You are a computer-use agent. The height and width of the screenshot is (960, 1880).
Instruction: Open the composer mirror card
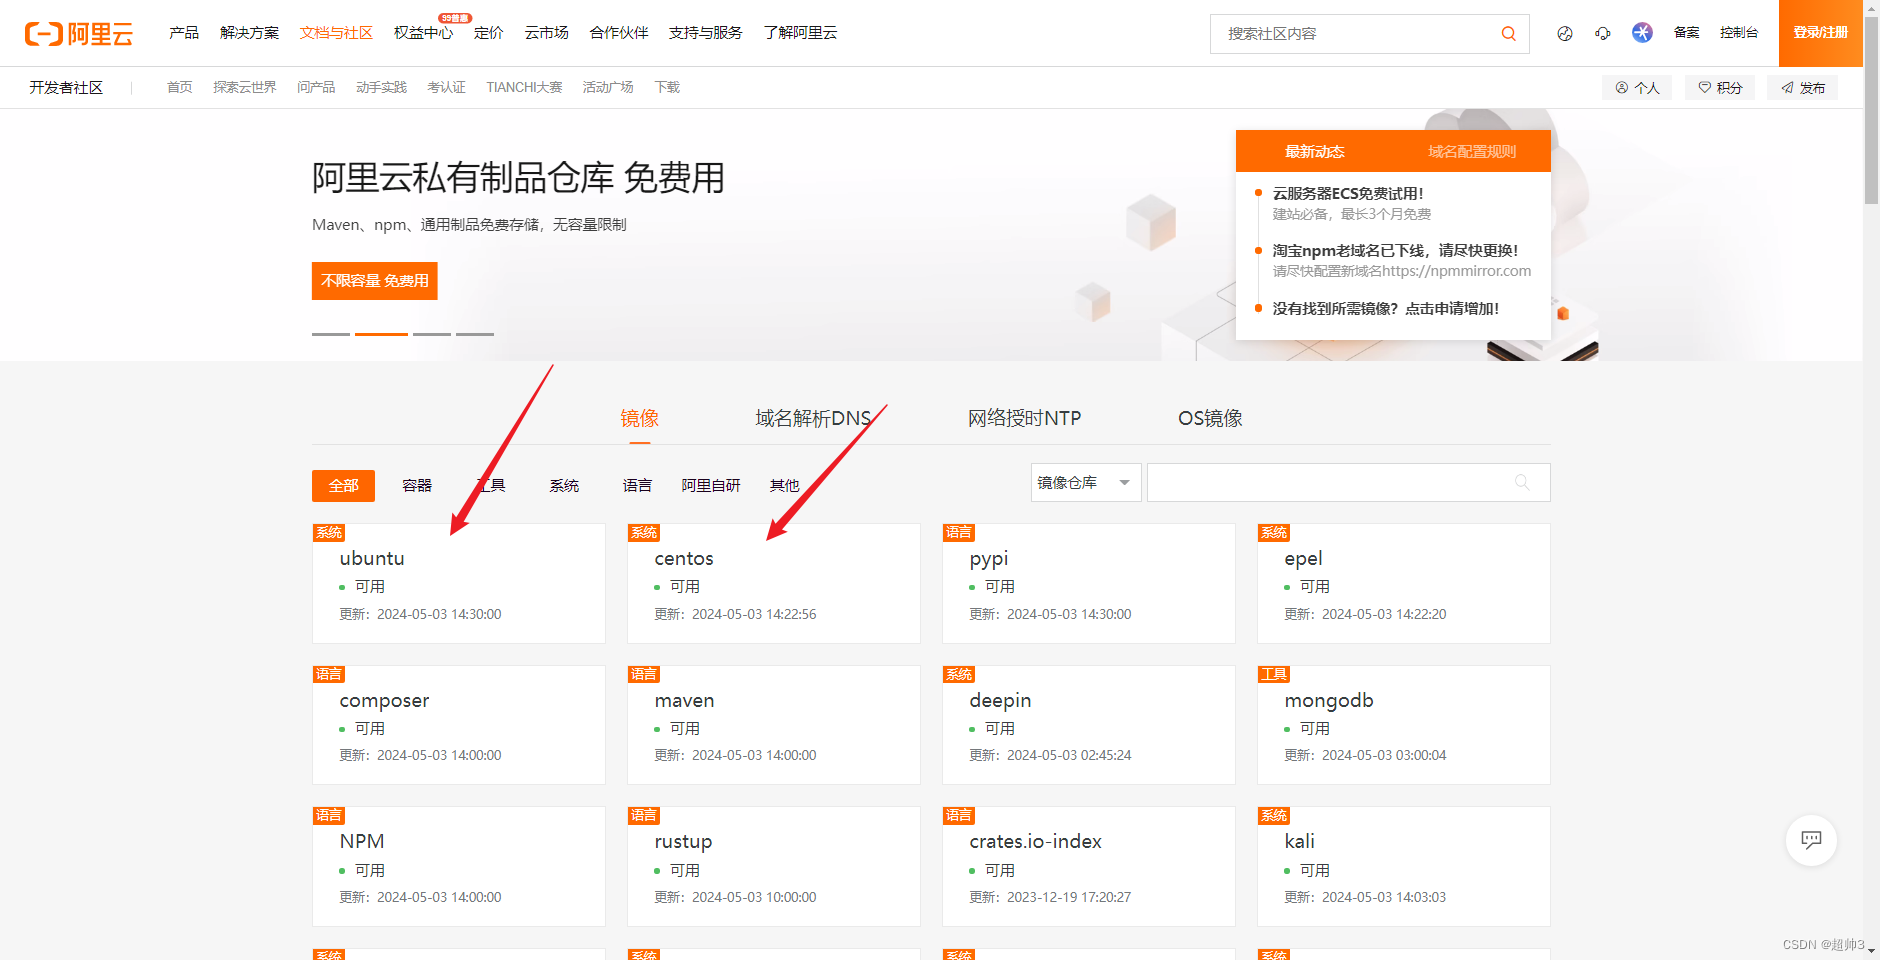[459, 725]
